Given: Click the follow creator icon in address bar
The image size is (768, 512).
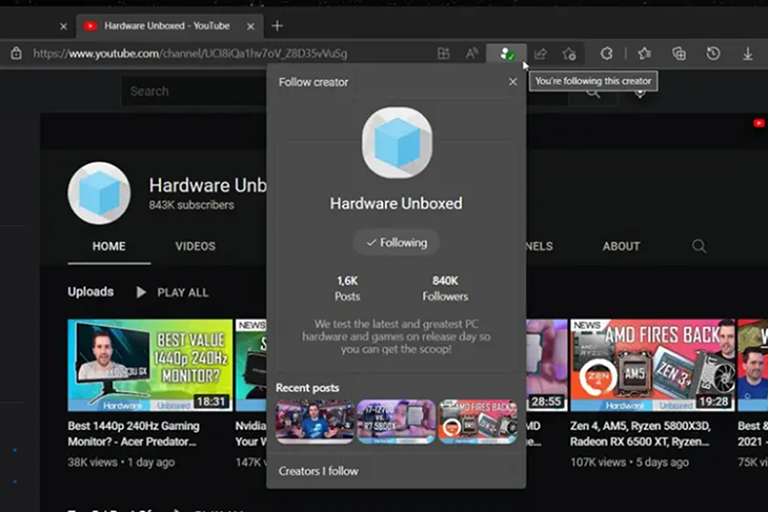Looking at the screenshot, I should click(507, 54).
